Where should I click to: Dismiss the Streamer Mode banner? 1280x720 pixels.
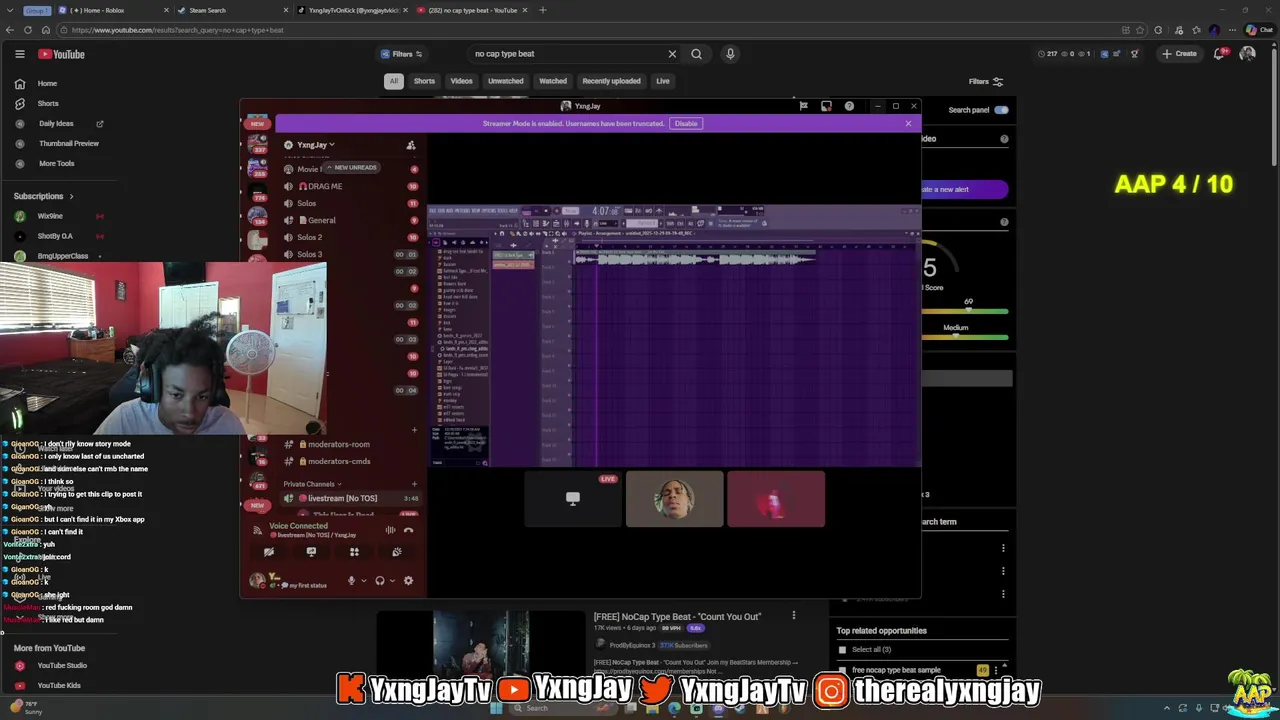click(908, 123)
